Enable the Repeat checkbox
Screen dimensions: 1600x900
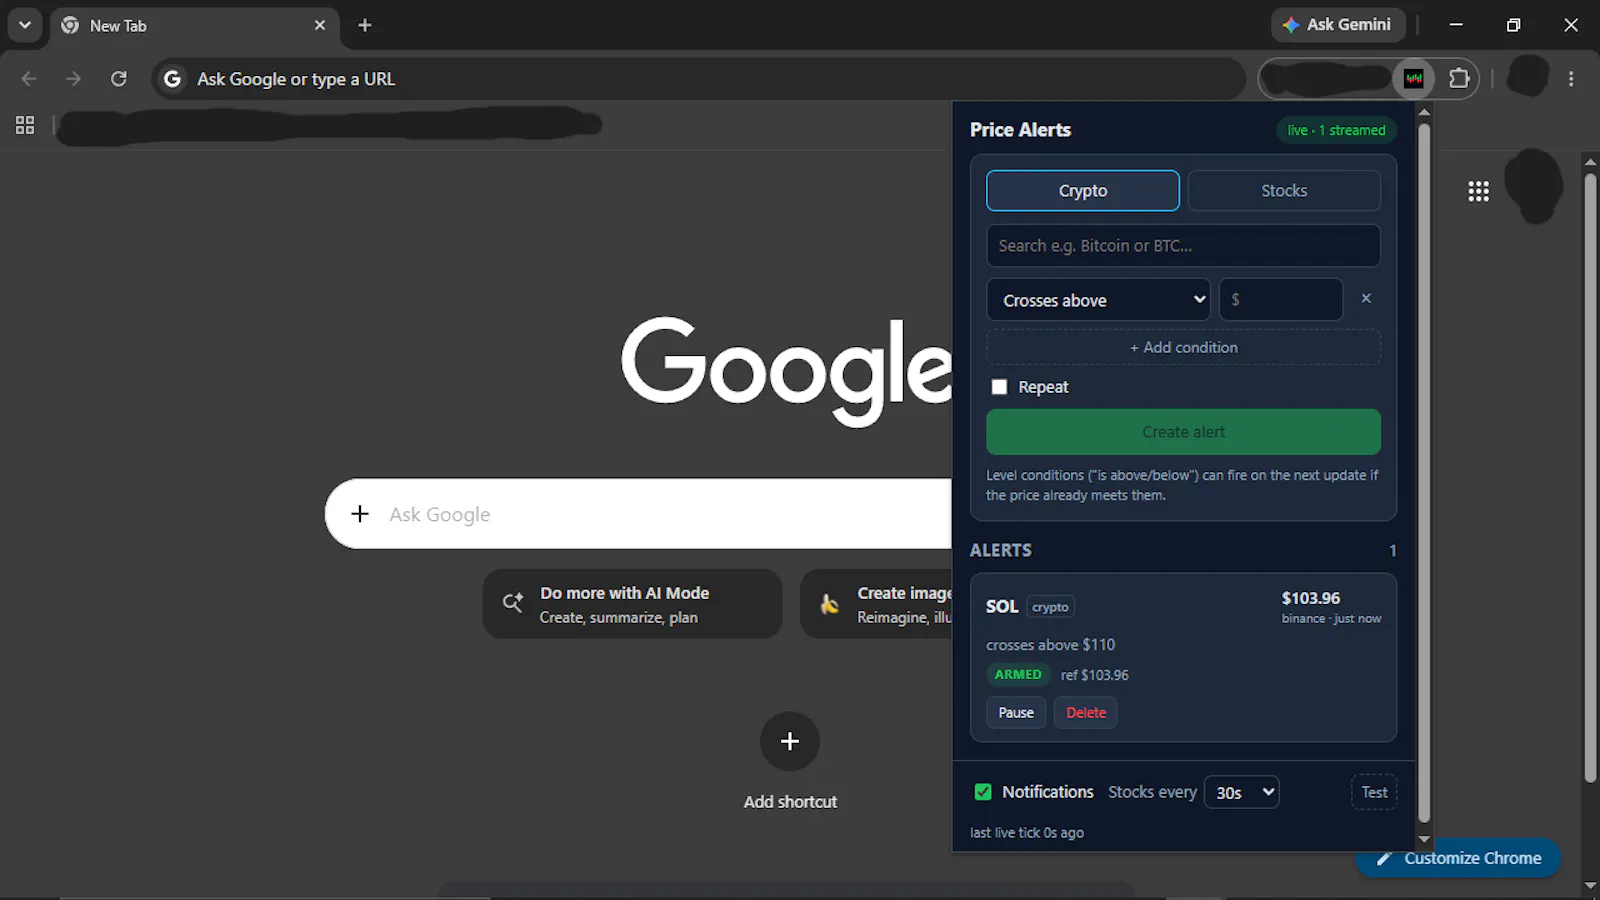click(999, 387)
